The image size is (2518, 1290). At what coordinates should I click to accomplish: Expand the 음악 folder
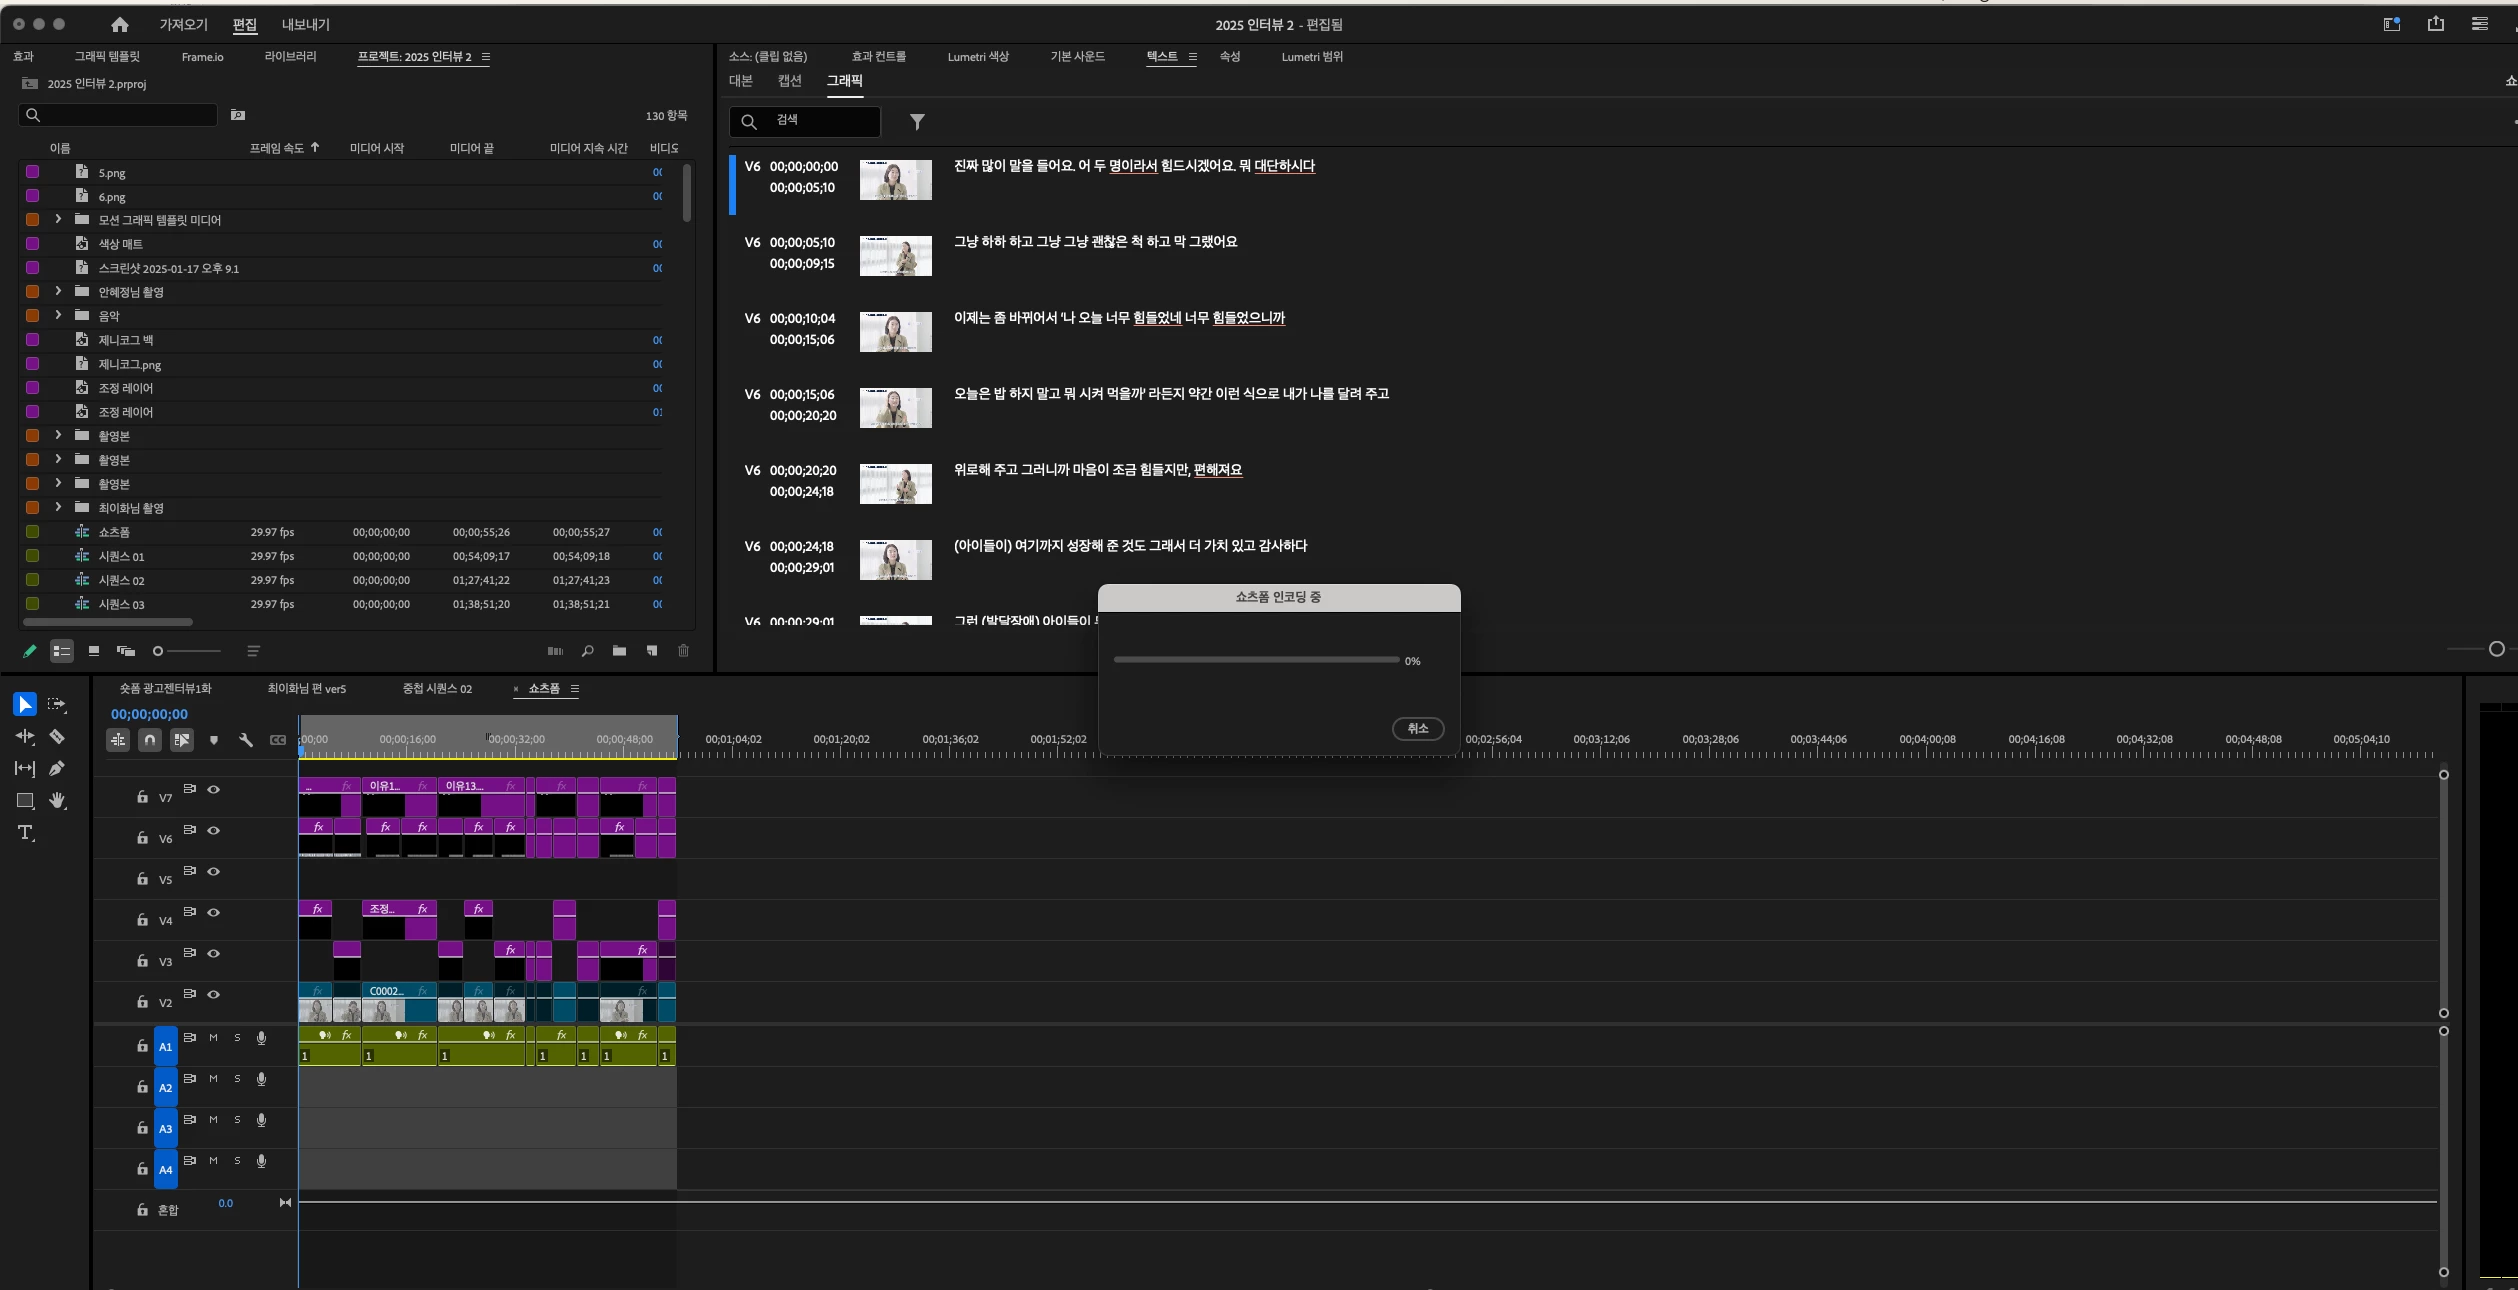point(58,315)
